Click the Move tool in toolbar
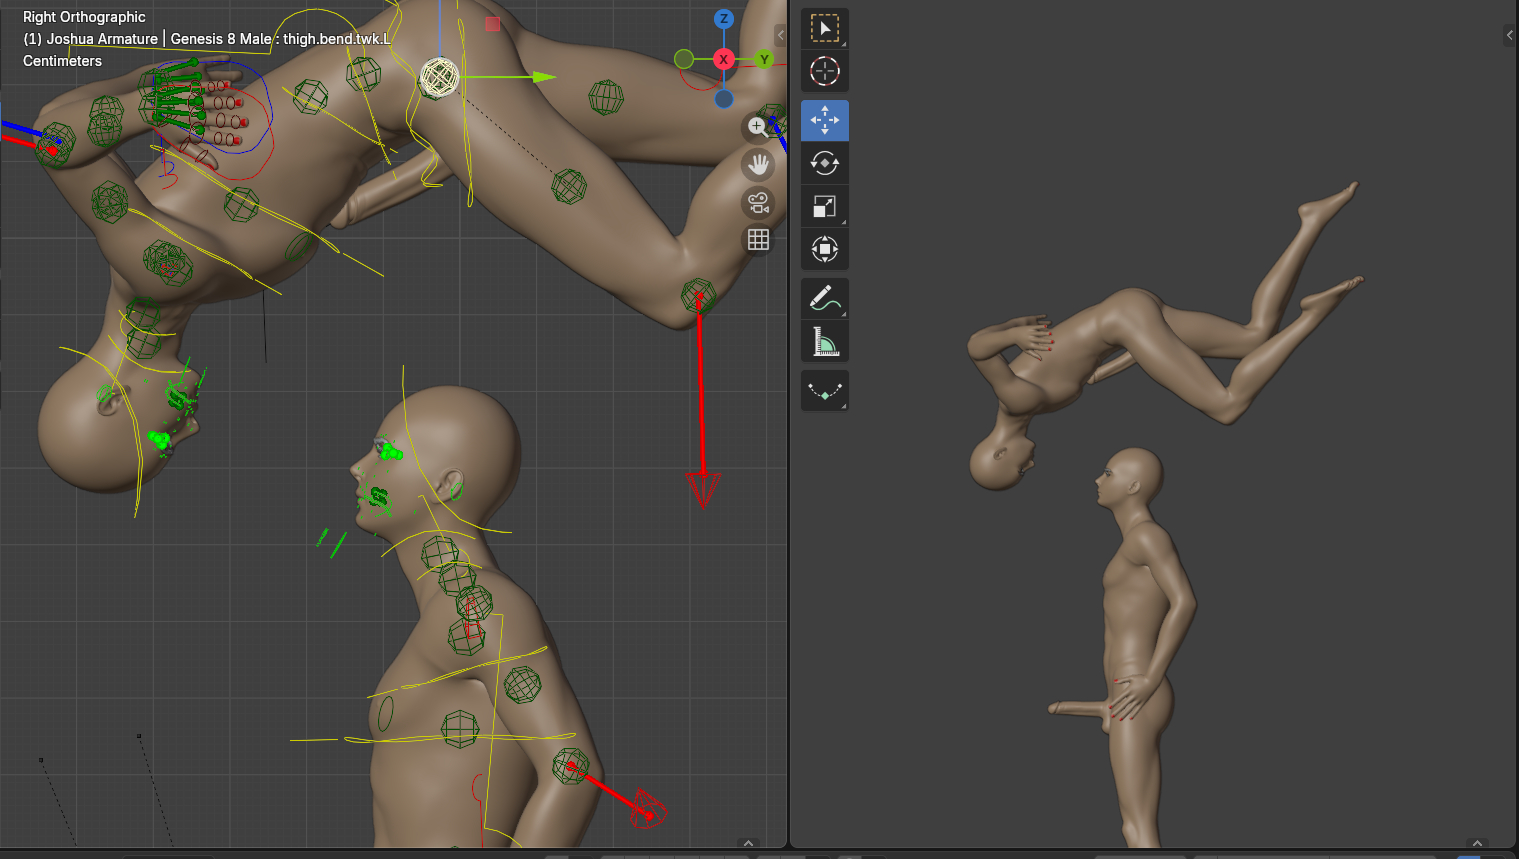 pyautogui.click(x=824, y=120)
